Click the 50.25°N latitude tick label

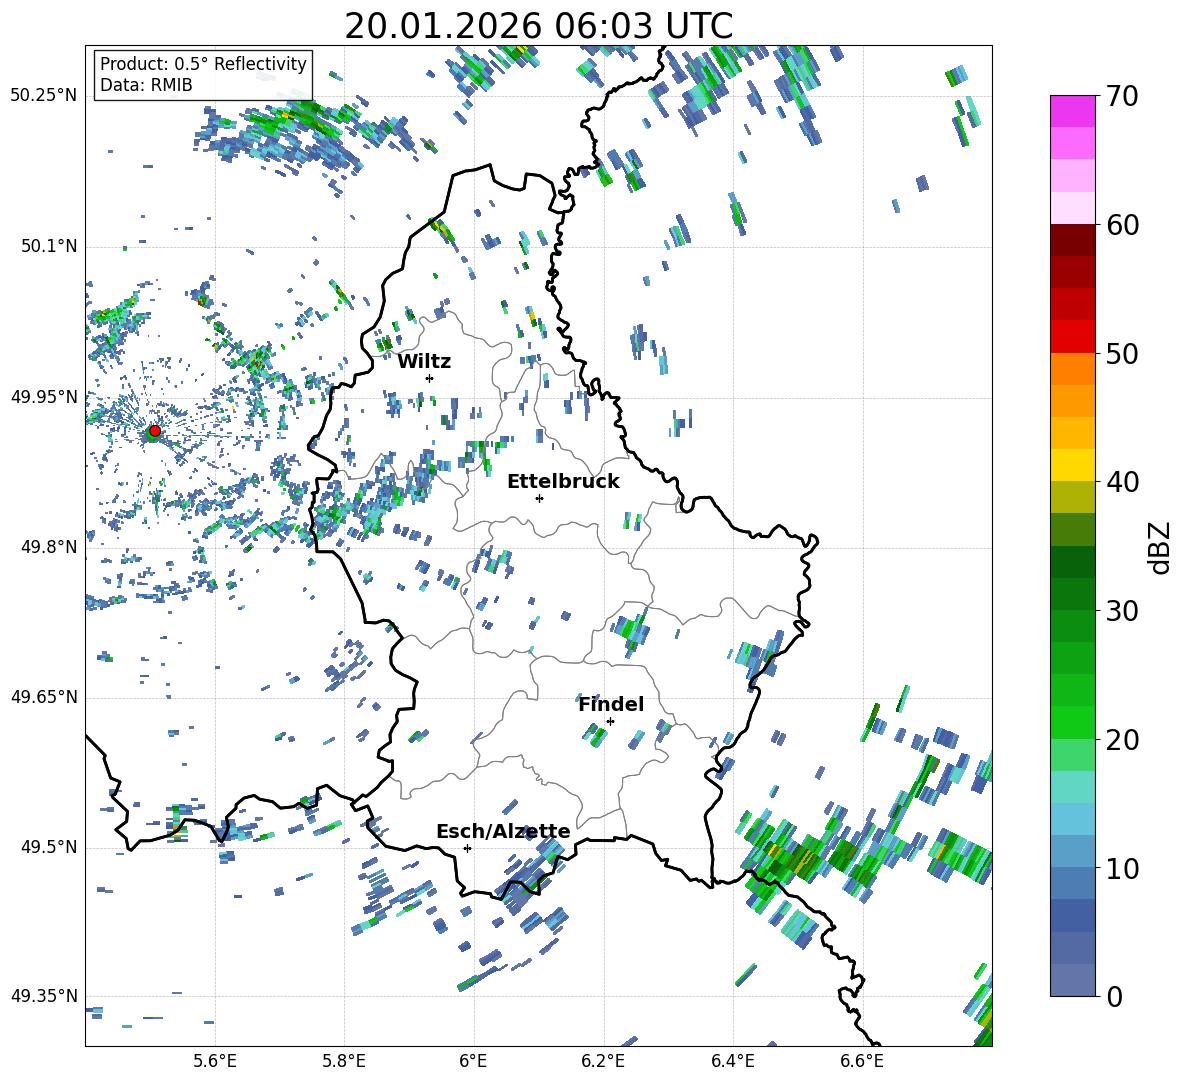point(43,96)
